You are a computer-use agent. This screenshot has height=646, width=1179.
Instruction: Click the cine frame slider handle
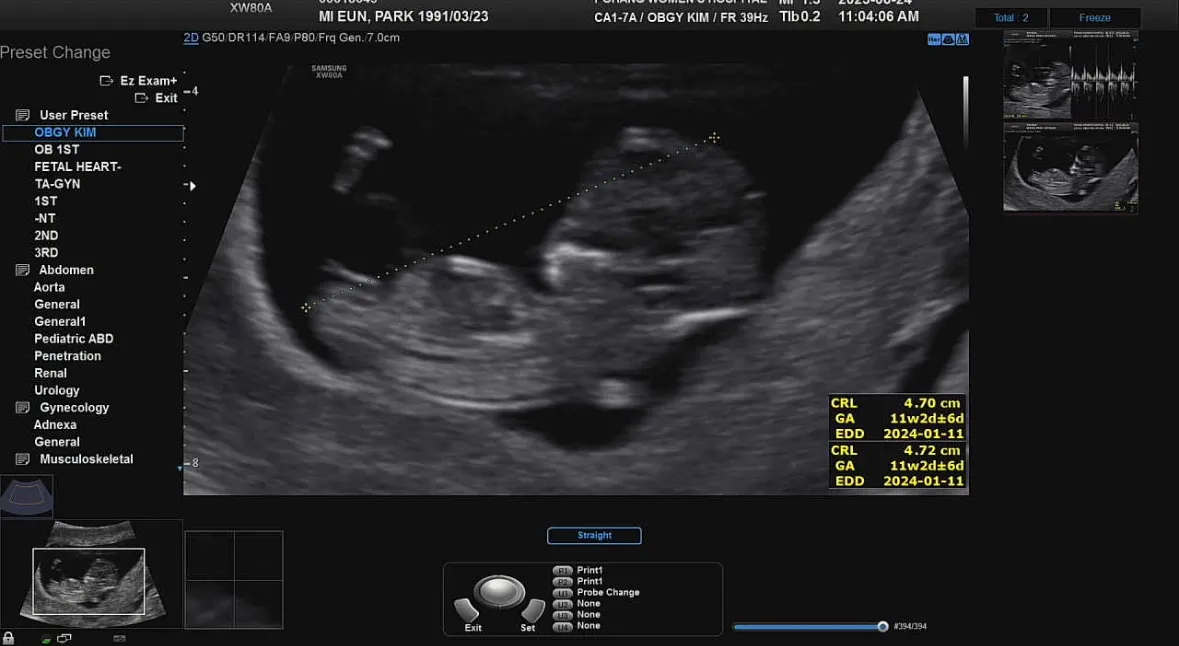pos(883,626)
